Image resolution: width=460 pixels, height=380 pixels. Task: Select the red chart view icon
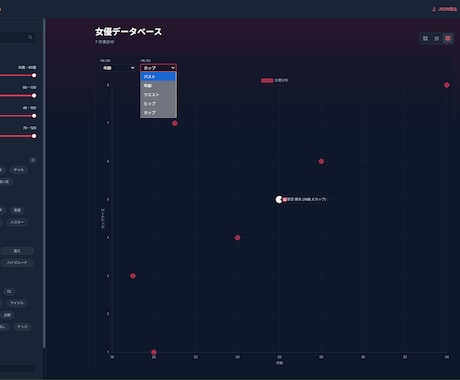tap(448, 39)
